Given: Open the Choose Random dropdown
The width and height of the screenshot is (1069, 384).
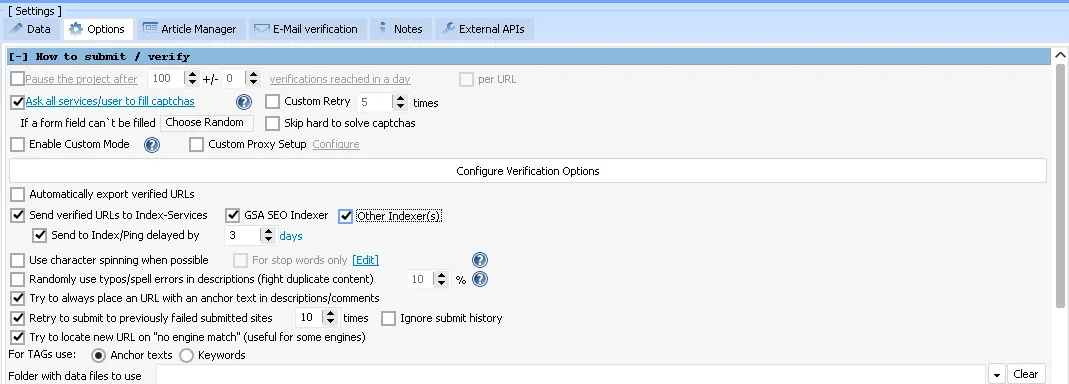Looking at the screenshot, I should 207,123.
